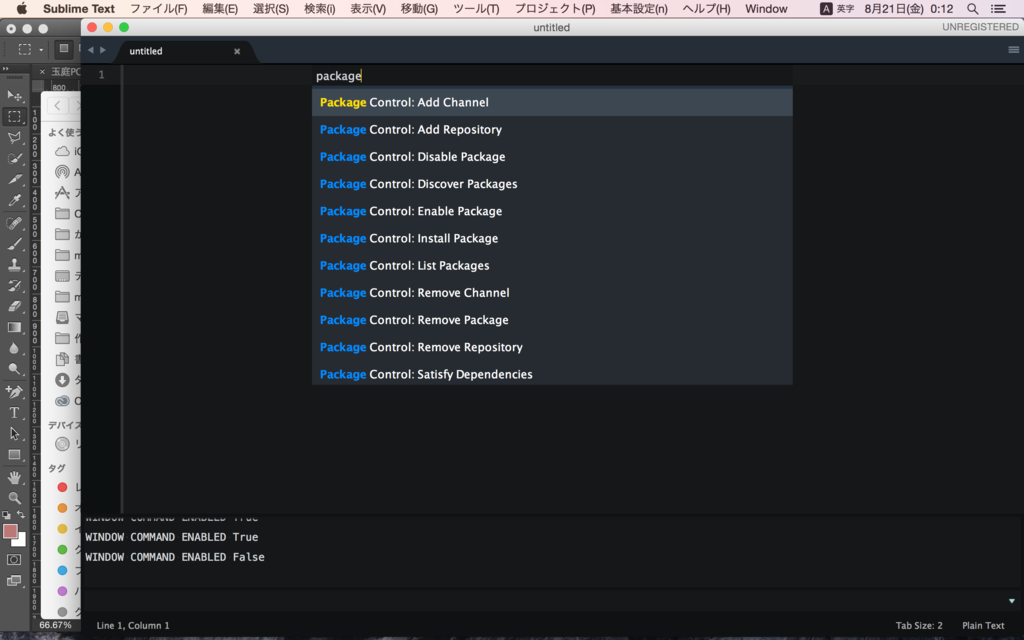This screenshot has width=1024, height=640.
Task: Open Plain Text syntax selector in status bar
Action: click(983, 626)
